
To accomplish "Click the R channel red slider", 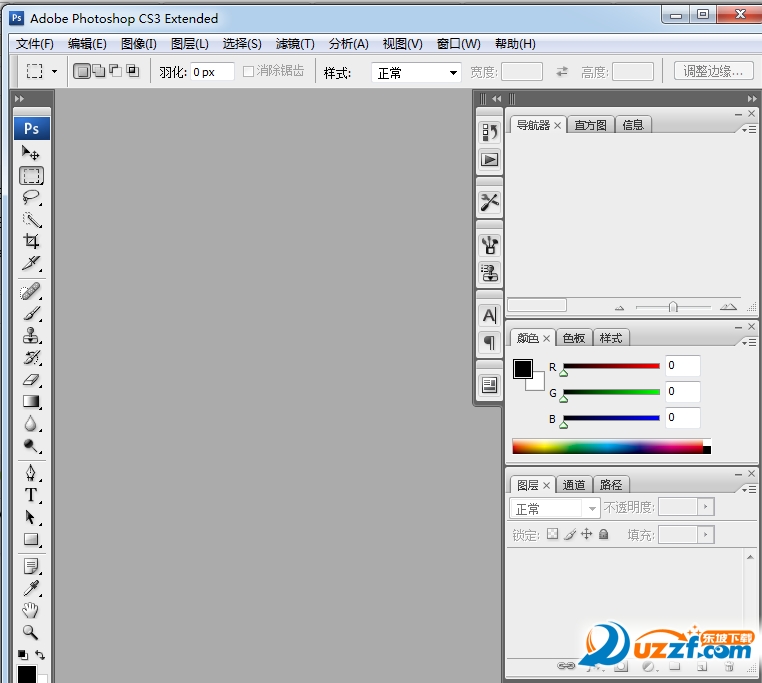I will pos(611,366).
